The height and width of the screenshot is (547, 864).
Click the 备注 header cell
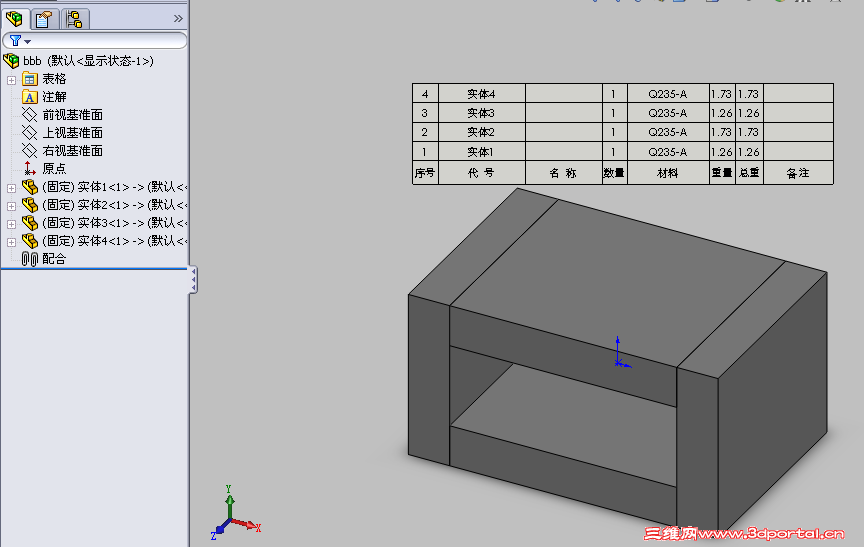pyautogui.click(x=798, y=173)
